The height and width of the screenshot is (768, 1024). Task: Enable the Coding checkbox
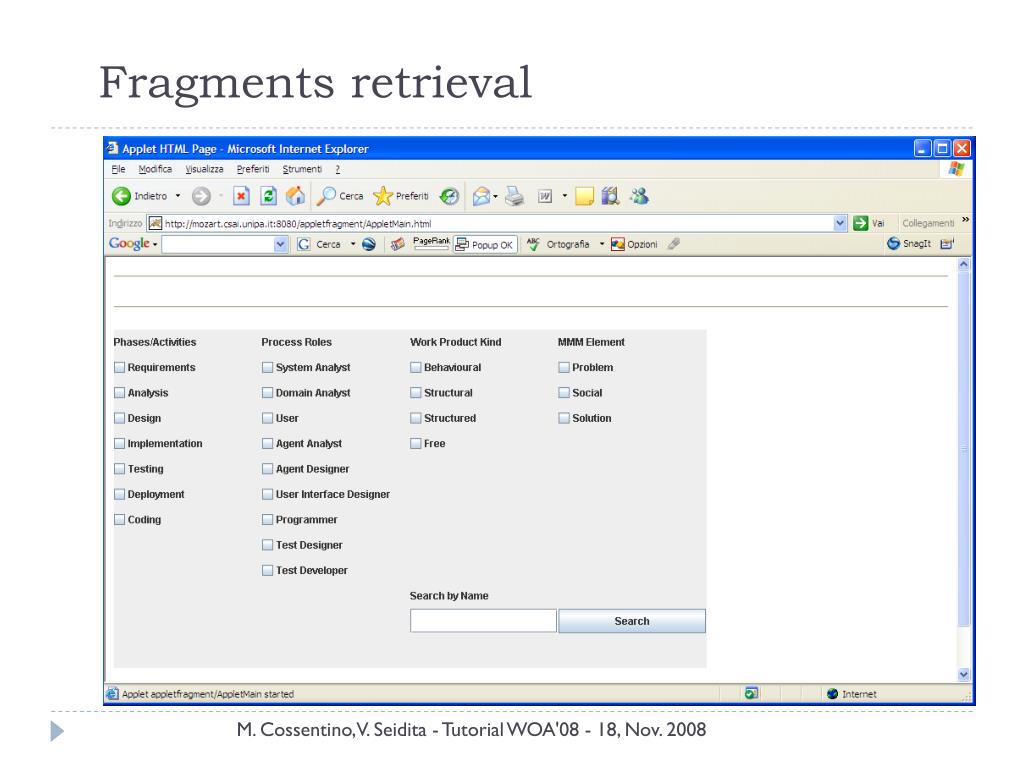pos(120,520)
